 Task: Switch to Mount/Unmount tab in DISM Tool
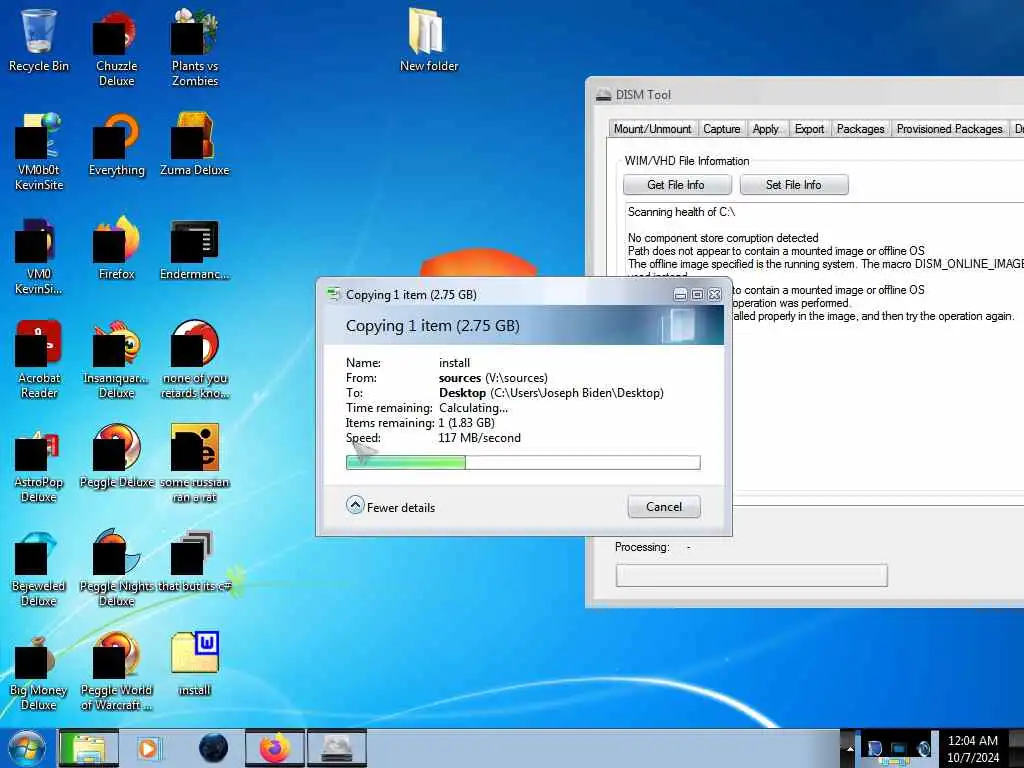pos(652,129)
